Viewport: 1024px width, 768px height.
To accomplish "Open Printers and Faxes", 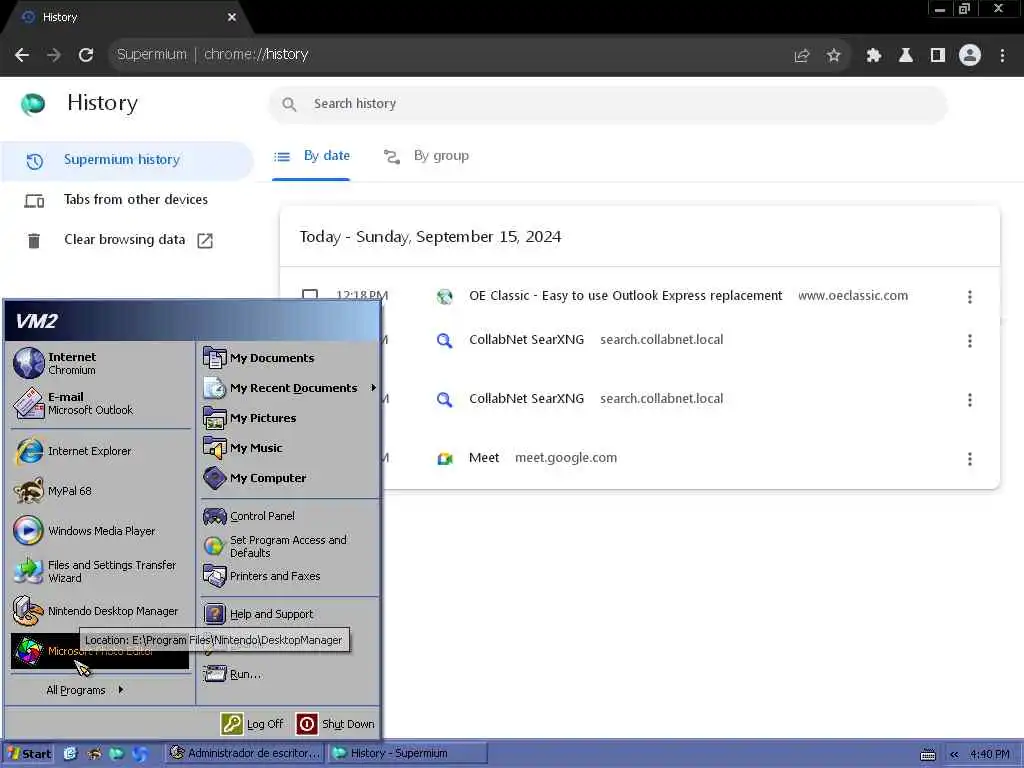I will coord(289,576).
